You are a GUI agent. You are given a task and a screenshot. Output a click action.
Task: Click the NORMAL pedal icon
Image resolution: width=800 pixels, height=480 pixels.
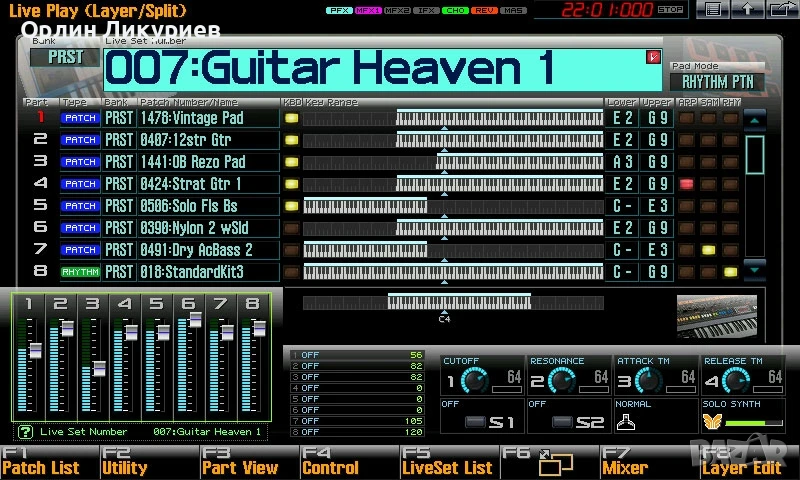[626, 422]
